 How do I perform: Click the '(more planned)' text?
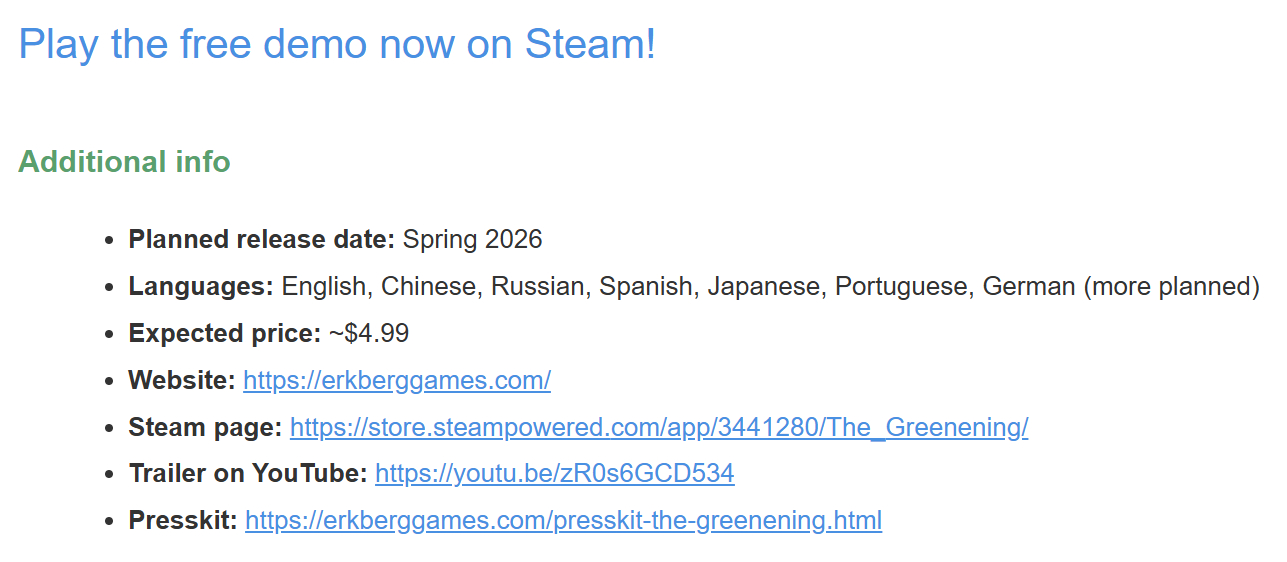click(1171, 287)
